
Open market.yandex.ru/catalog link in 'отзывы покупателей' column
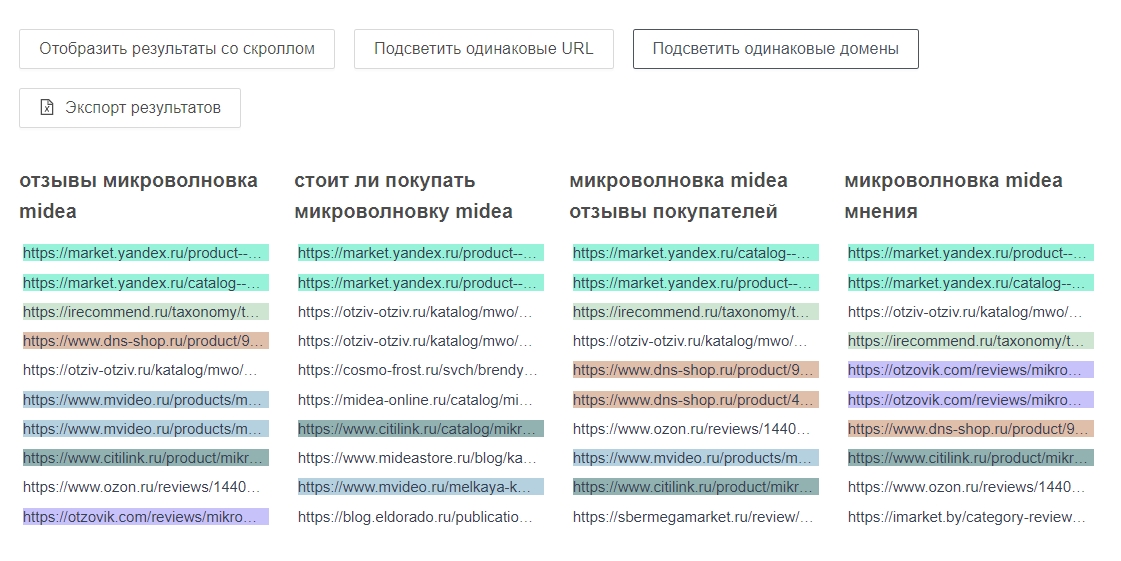click(696, 253)
